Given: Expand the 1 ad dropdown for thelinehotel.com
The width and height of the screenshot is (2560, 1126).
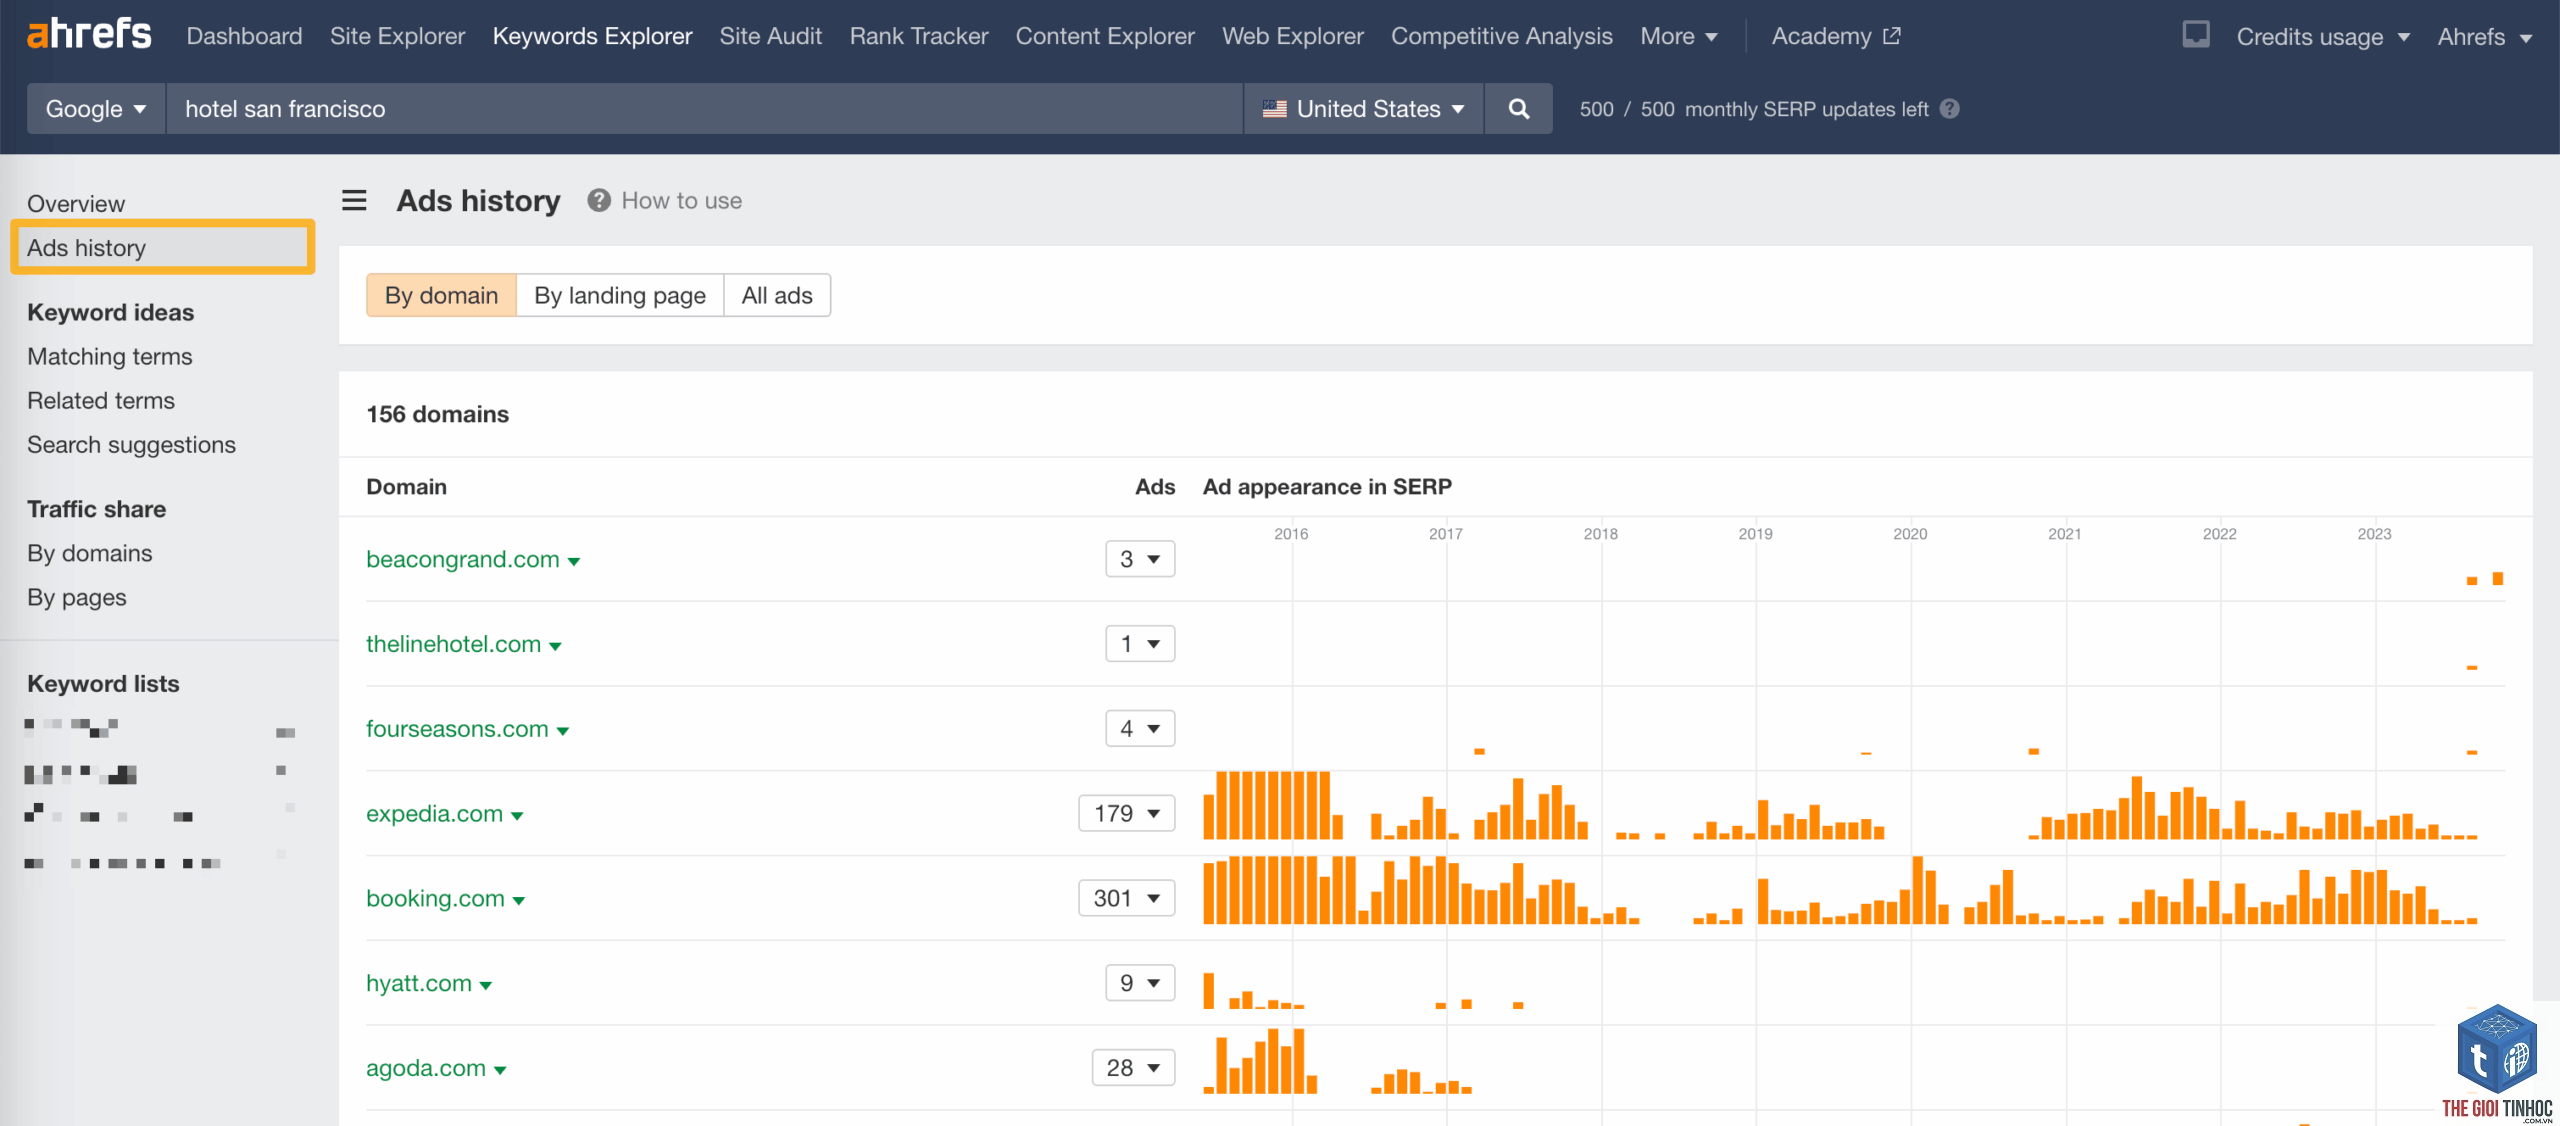Looking at the screenshot, I should tap(1140, 644).
